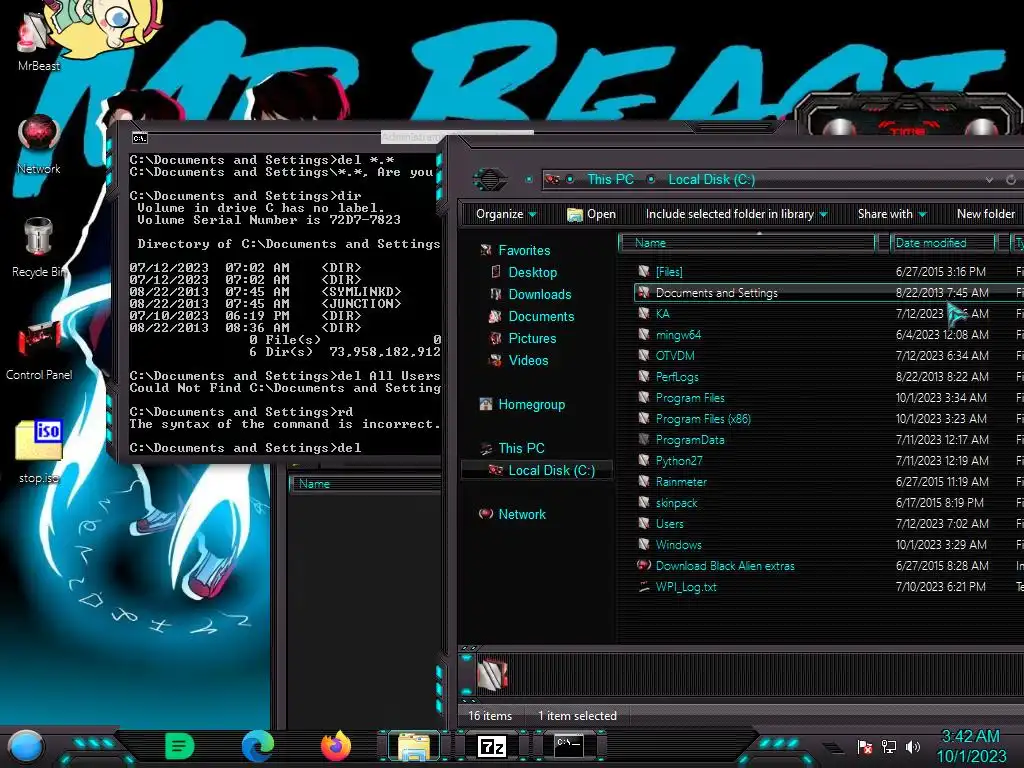Image resolution: width=1024 pixels, height=768 pixels.
Task: Click the Command Prompt title bar icon
Action: pos(140,138)
